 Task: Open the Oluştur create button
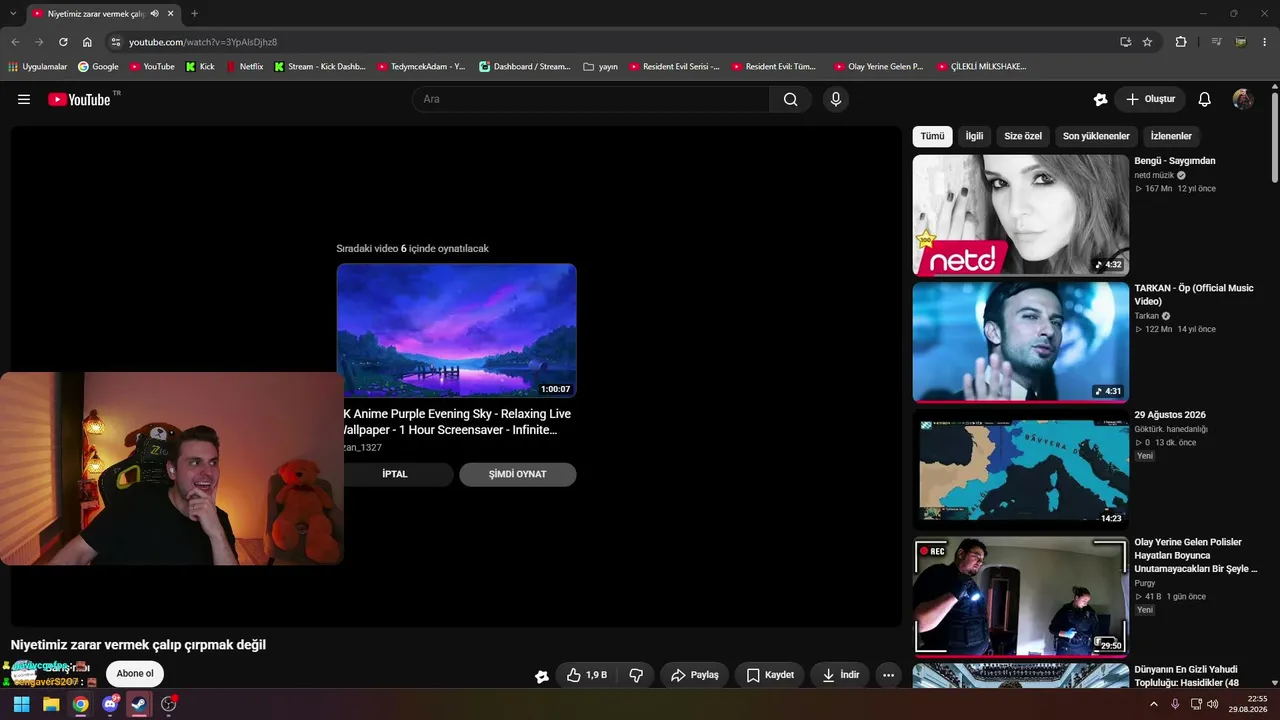[1150, 99]
